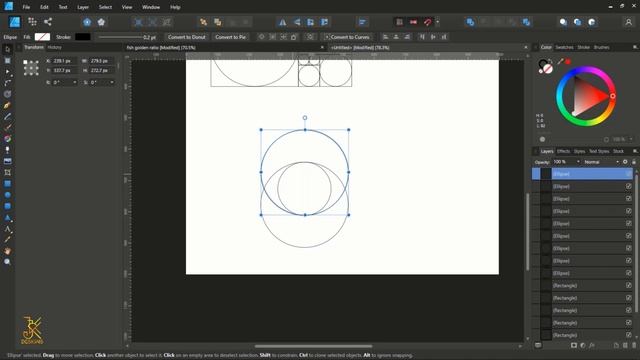The width and height of the screenshot is (640, 360).
Task: Open the Color panel opacity percentage dropdown
Action: tap(631, 139)
